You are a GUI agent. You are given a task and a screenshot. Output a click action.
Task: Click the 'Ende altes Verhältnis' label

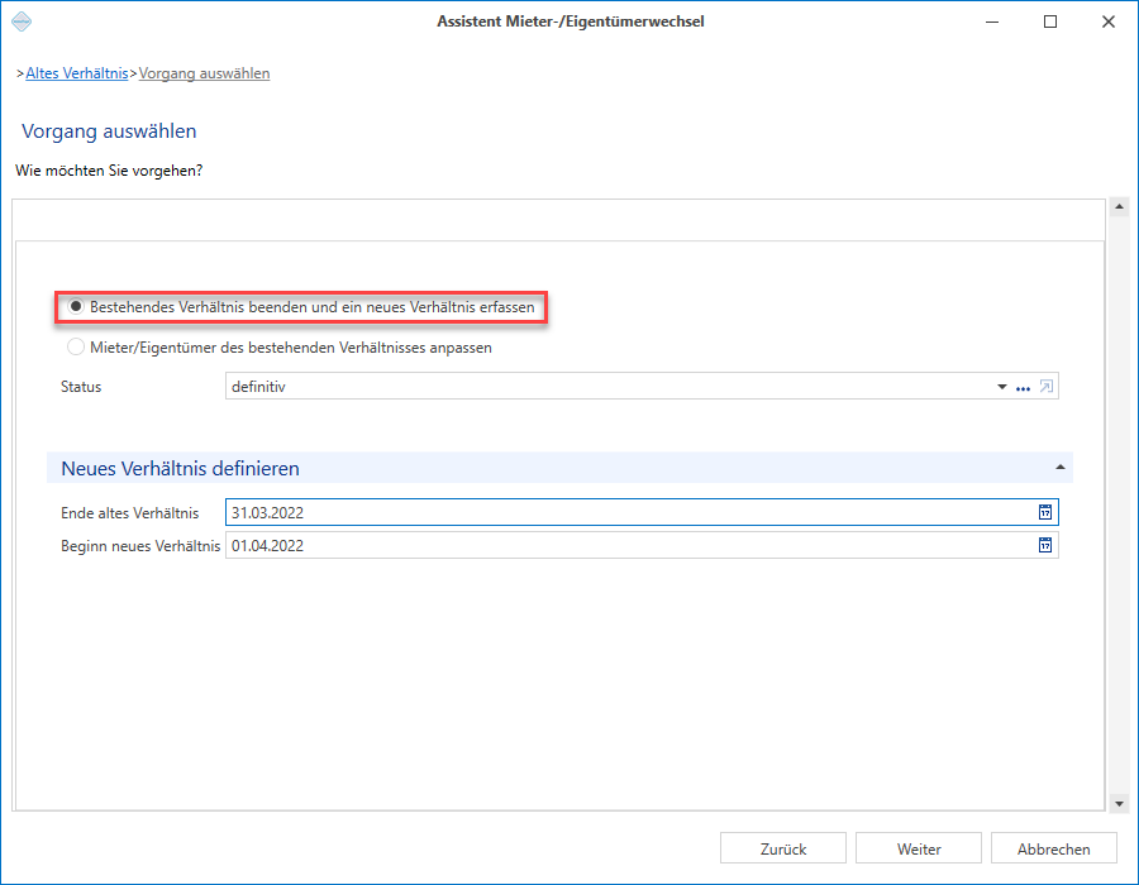[129, 513]
